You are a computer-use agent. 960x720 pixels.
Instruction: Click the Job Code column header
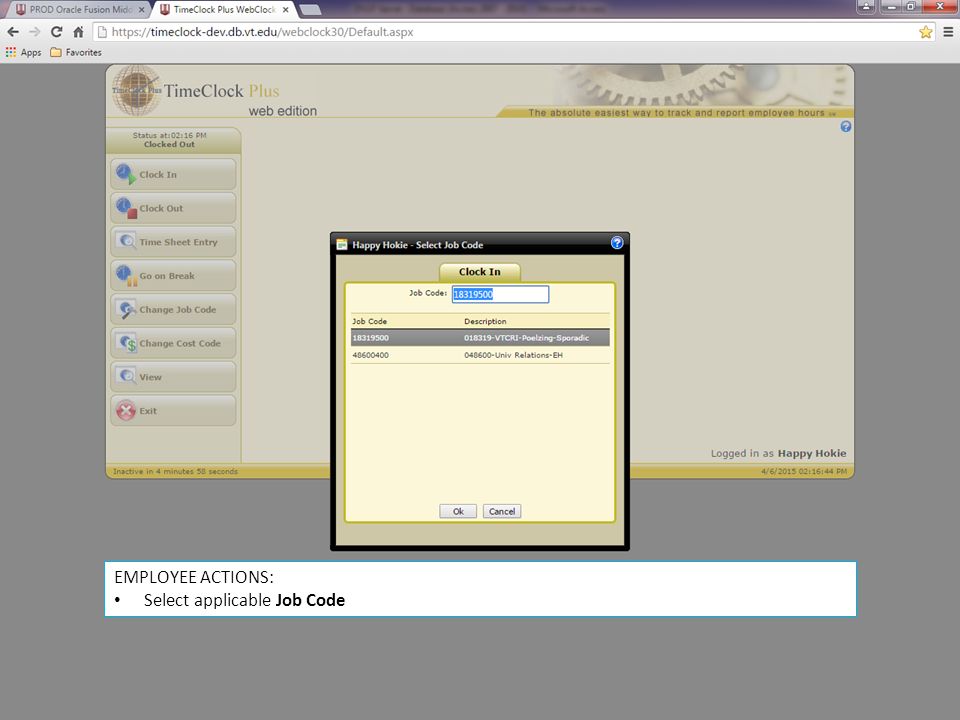pos(369,321)
